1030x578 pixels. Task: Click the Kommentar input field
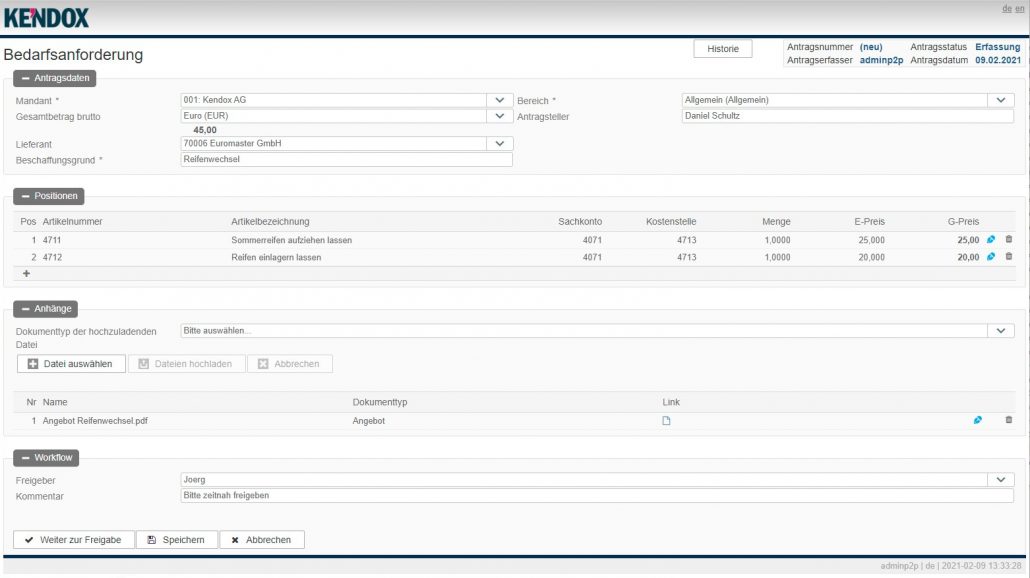point(596,496)
